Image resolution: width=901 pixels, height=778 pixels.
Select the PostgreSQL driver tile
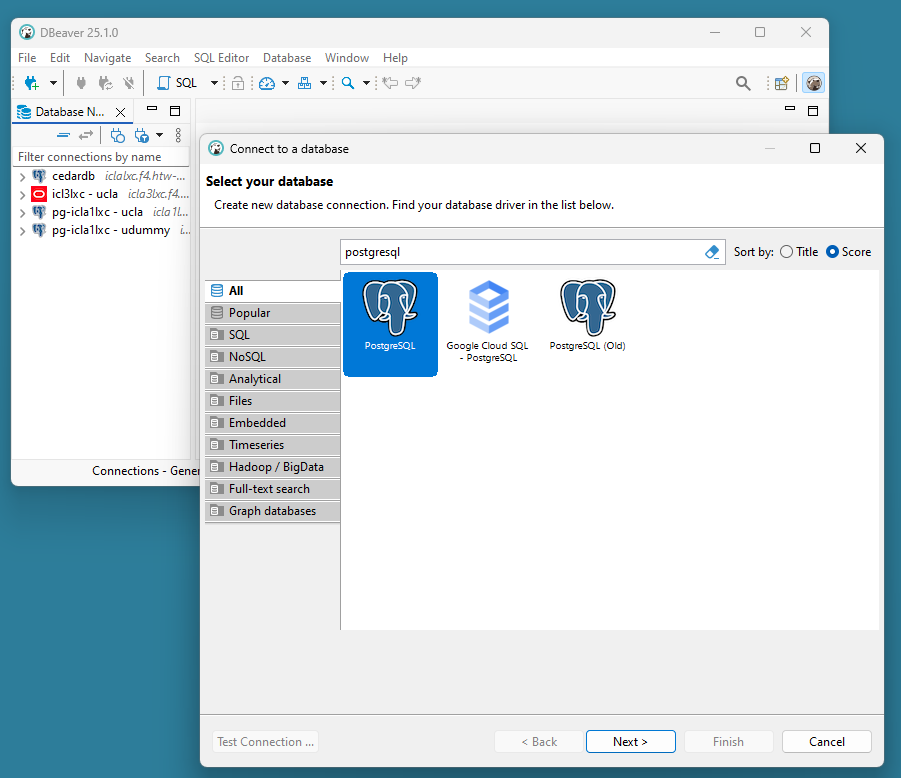tap(390, 324)
